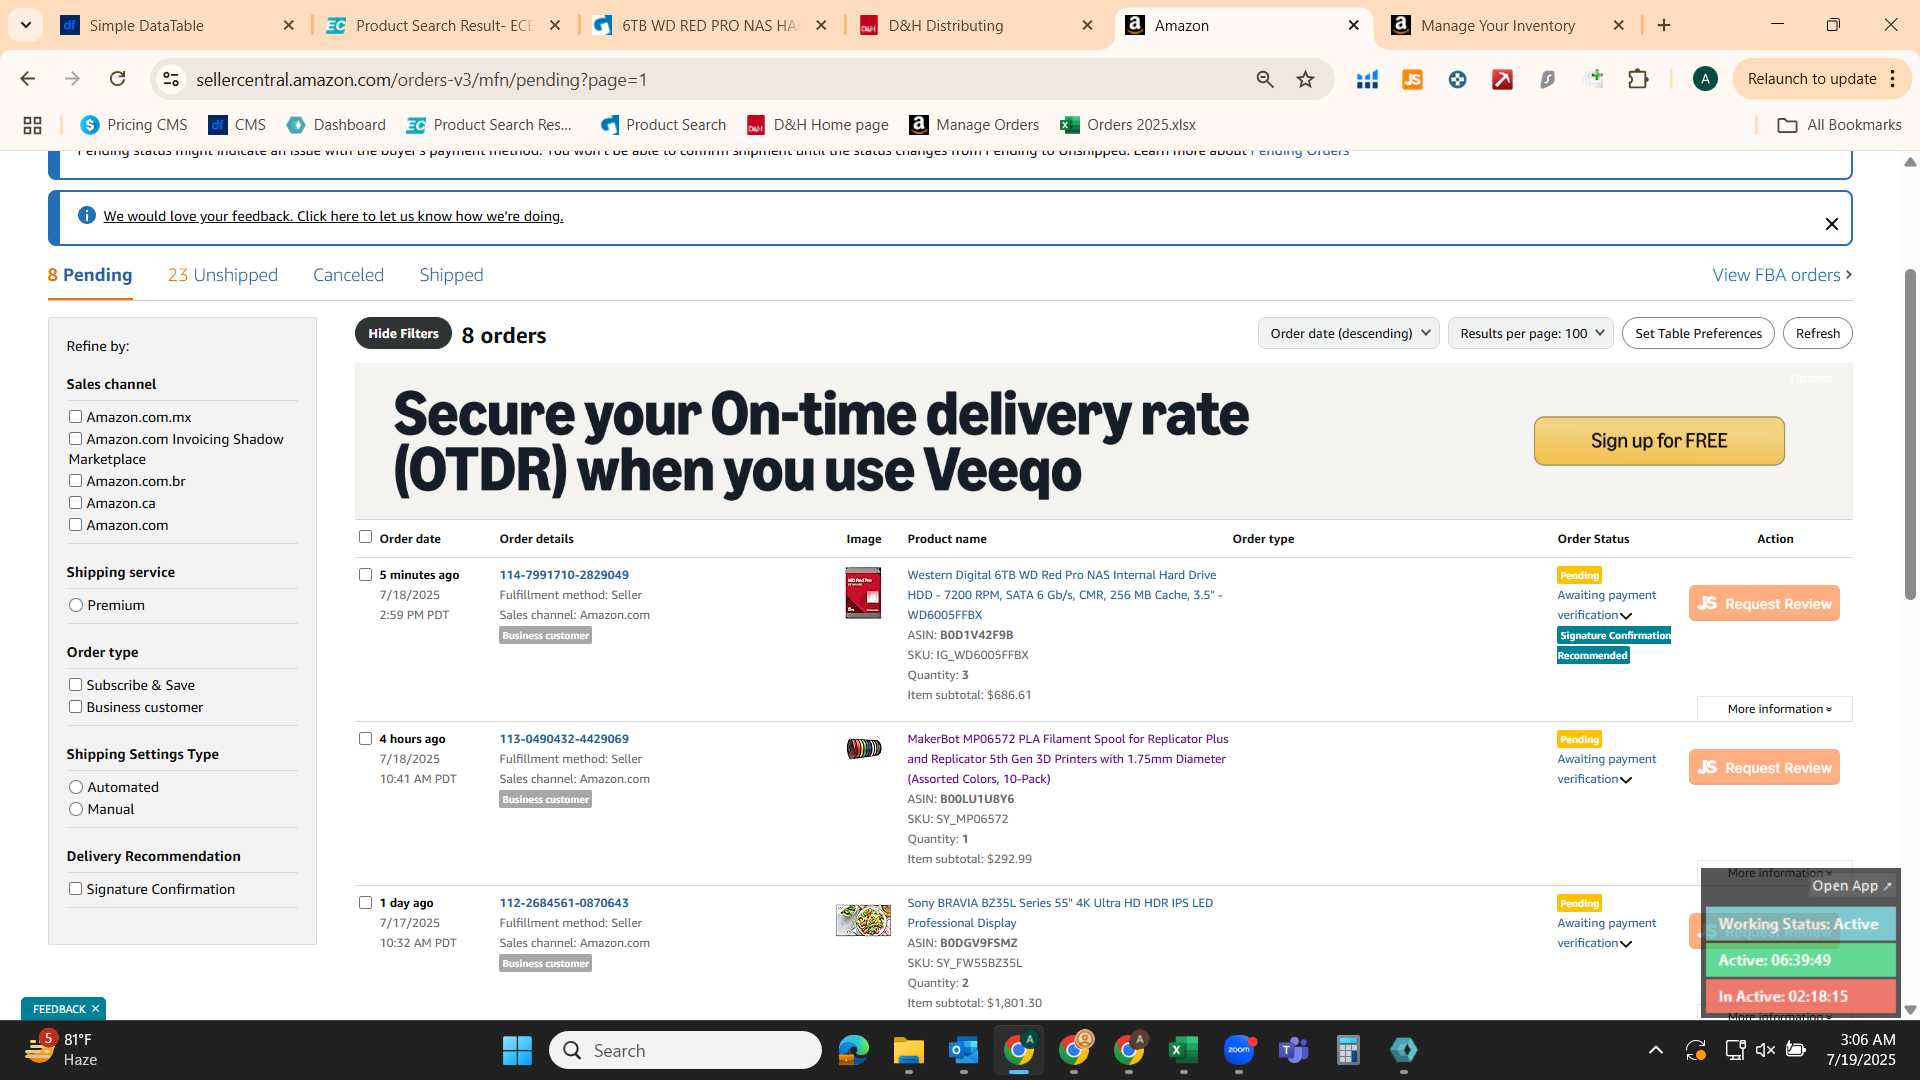
Task: Open the View FBA orders link
Action: click(1782, 275)
